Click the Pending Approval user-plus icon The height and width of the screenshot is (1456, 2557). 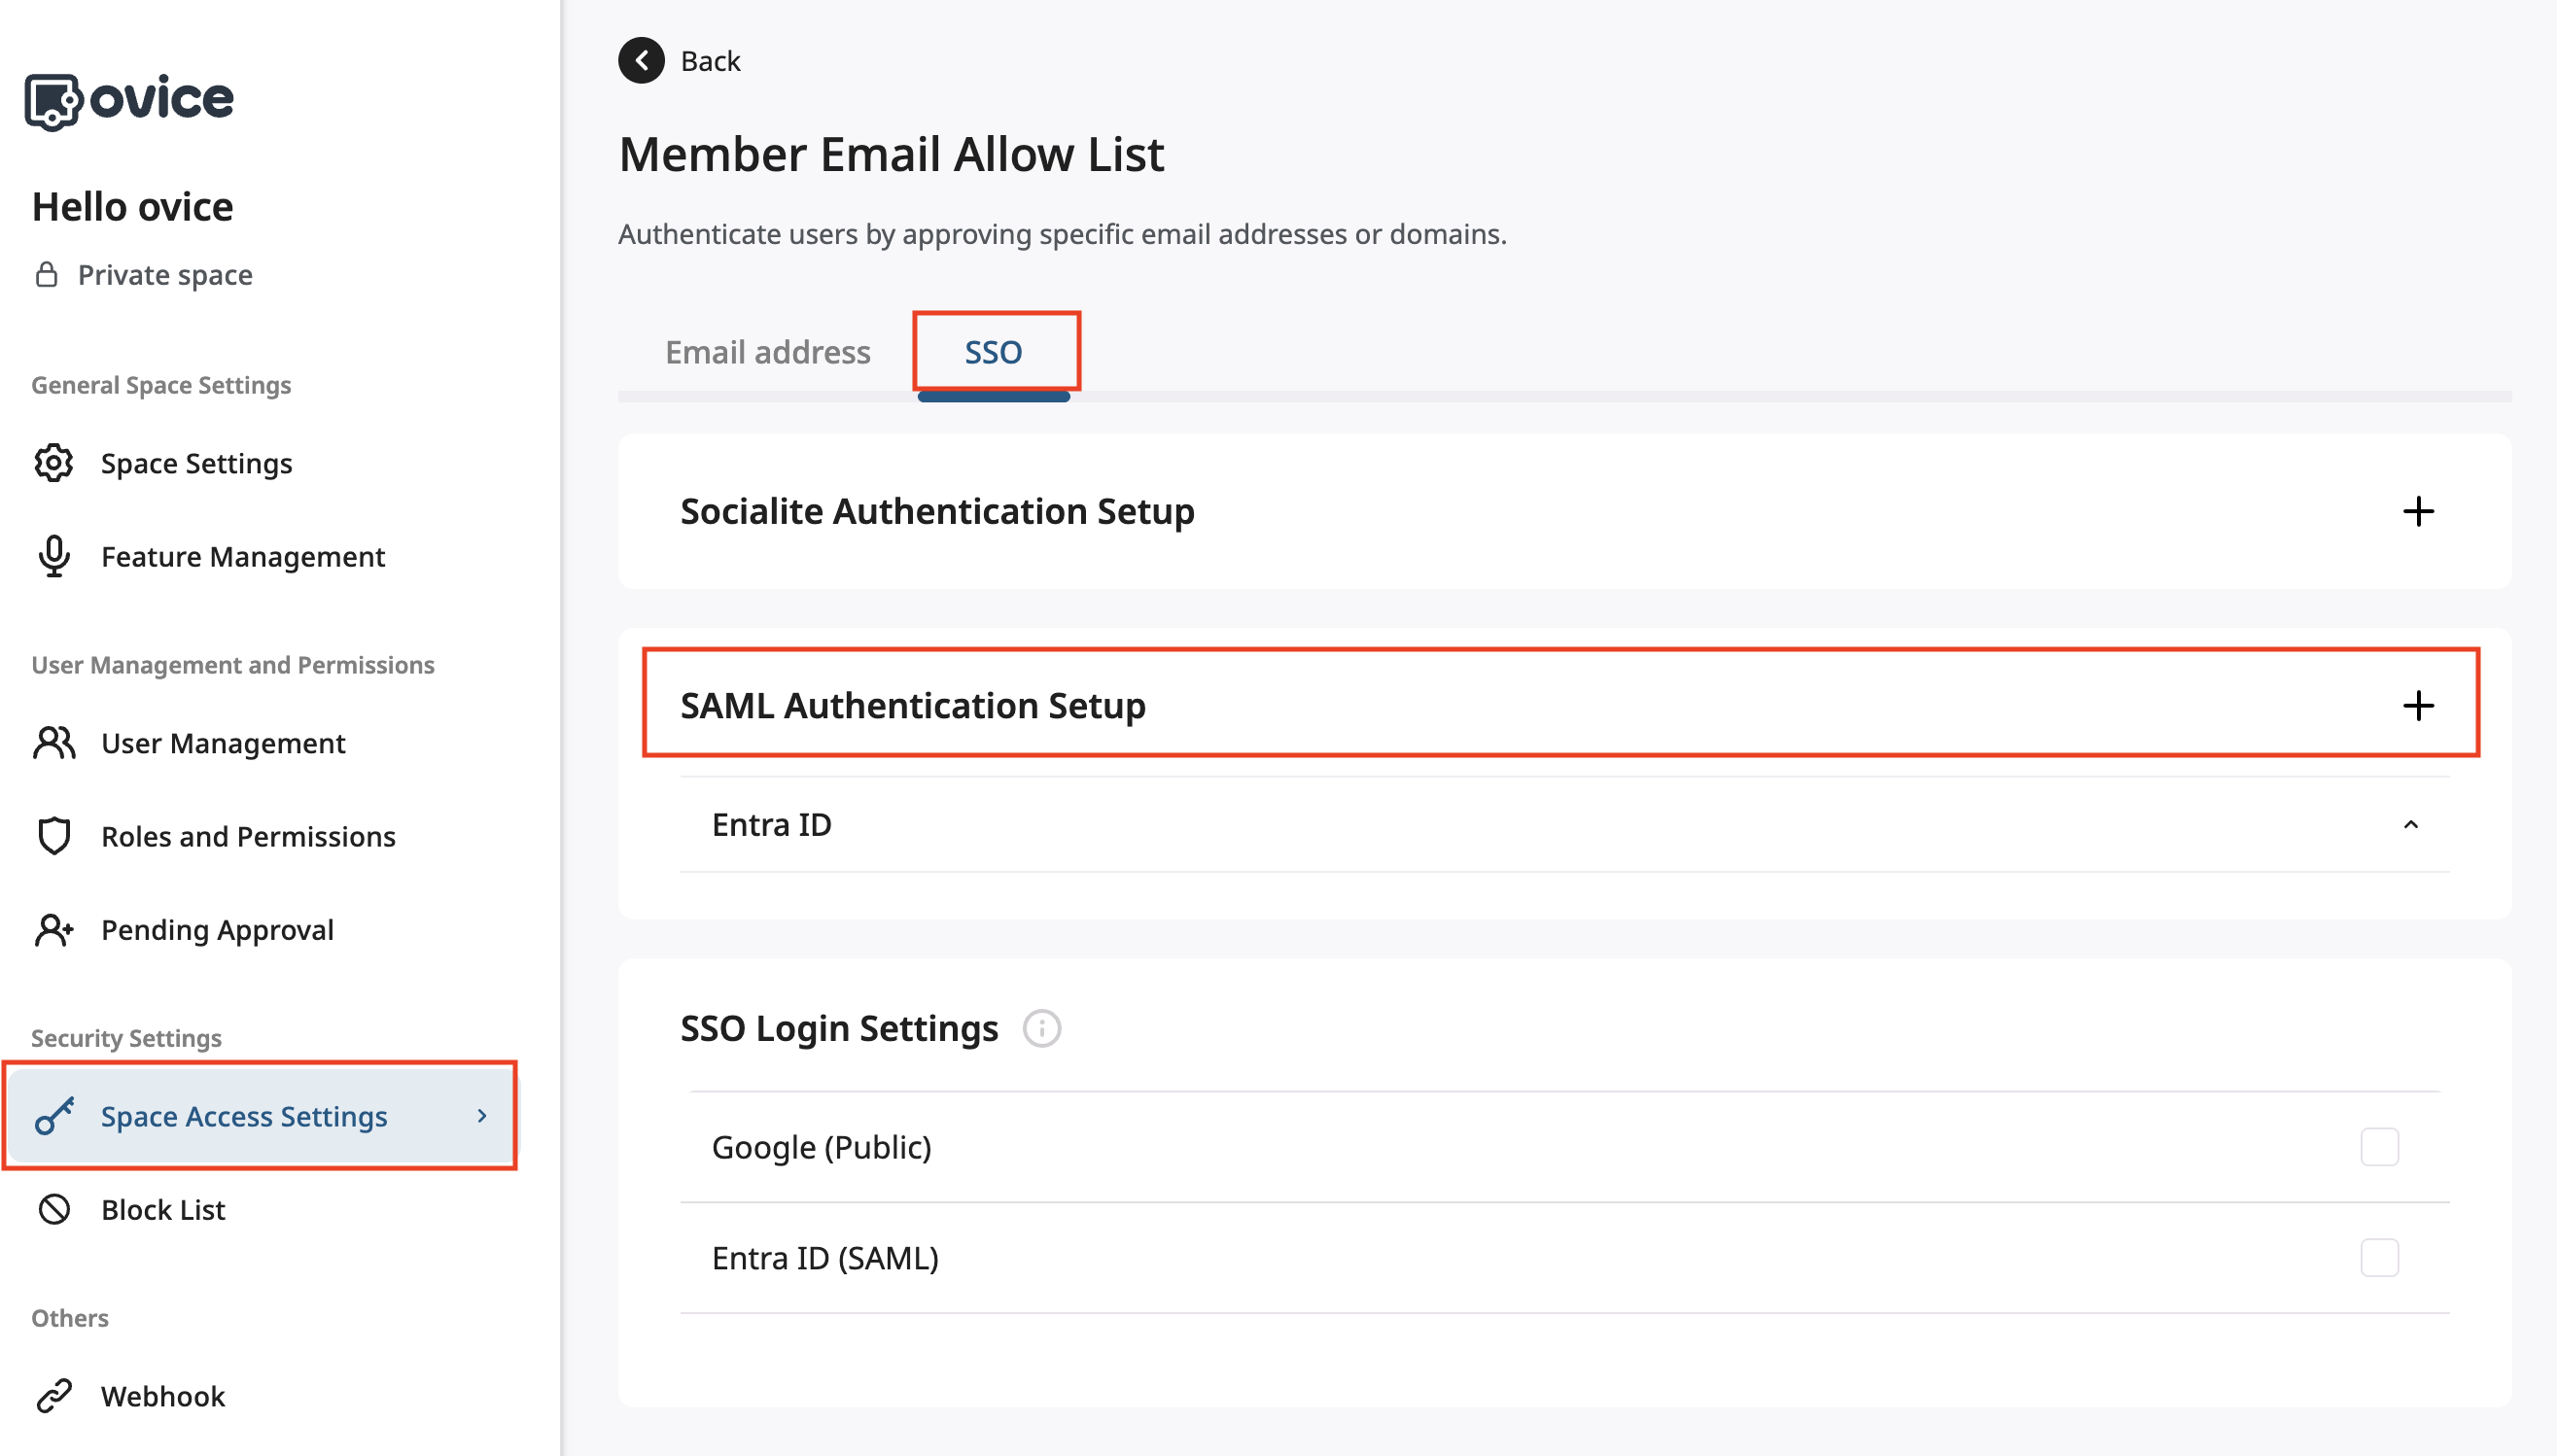[x=54, y=930]
